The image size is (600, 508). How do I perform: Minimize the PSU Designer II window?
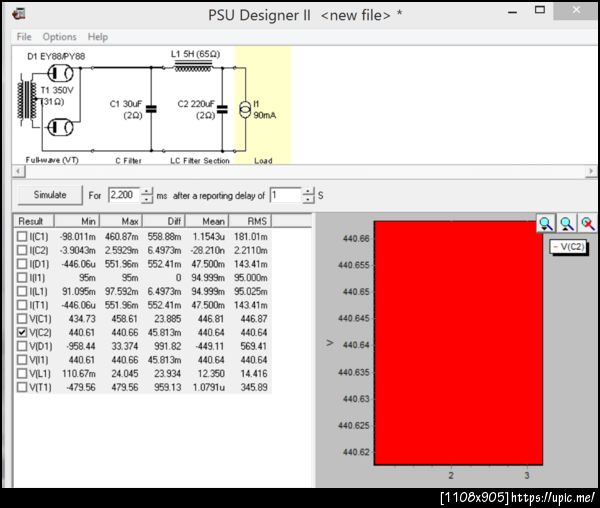click(x=512, y=11)
